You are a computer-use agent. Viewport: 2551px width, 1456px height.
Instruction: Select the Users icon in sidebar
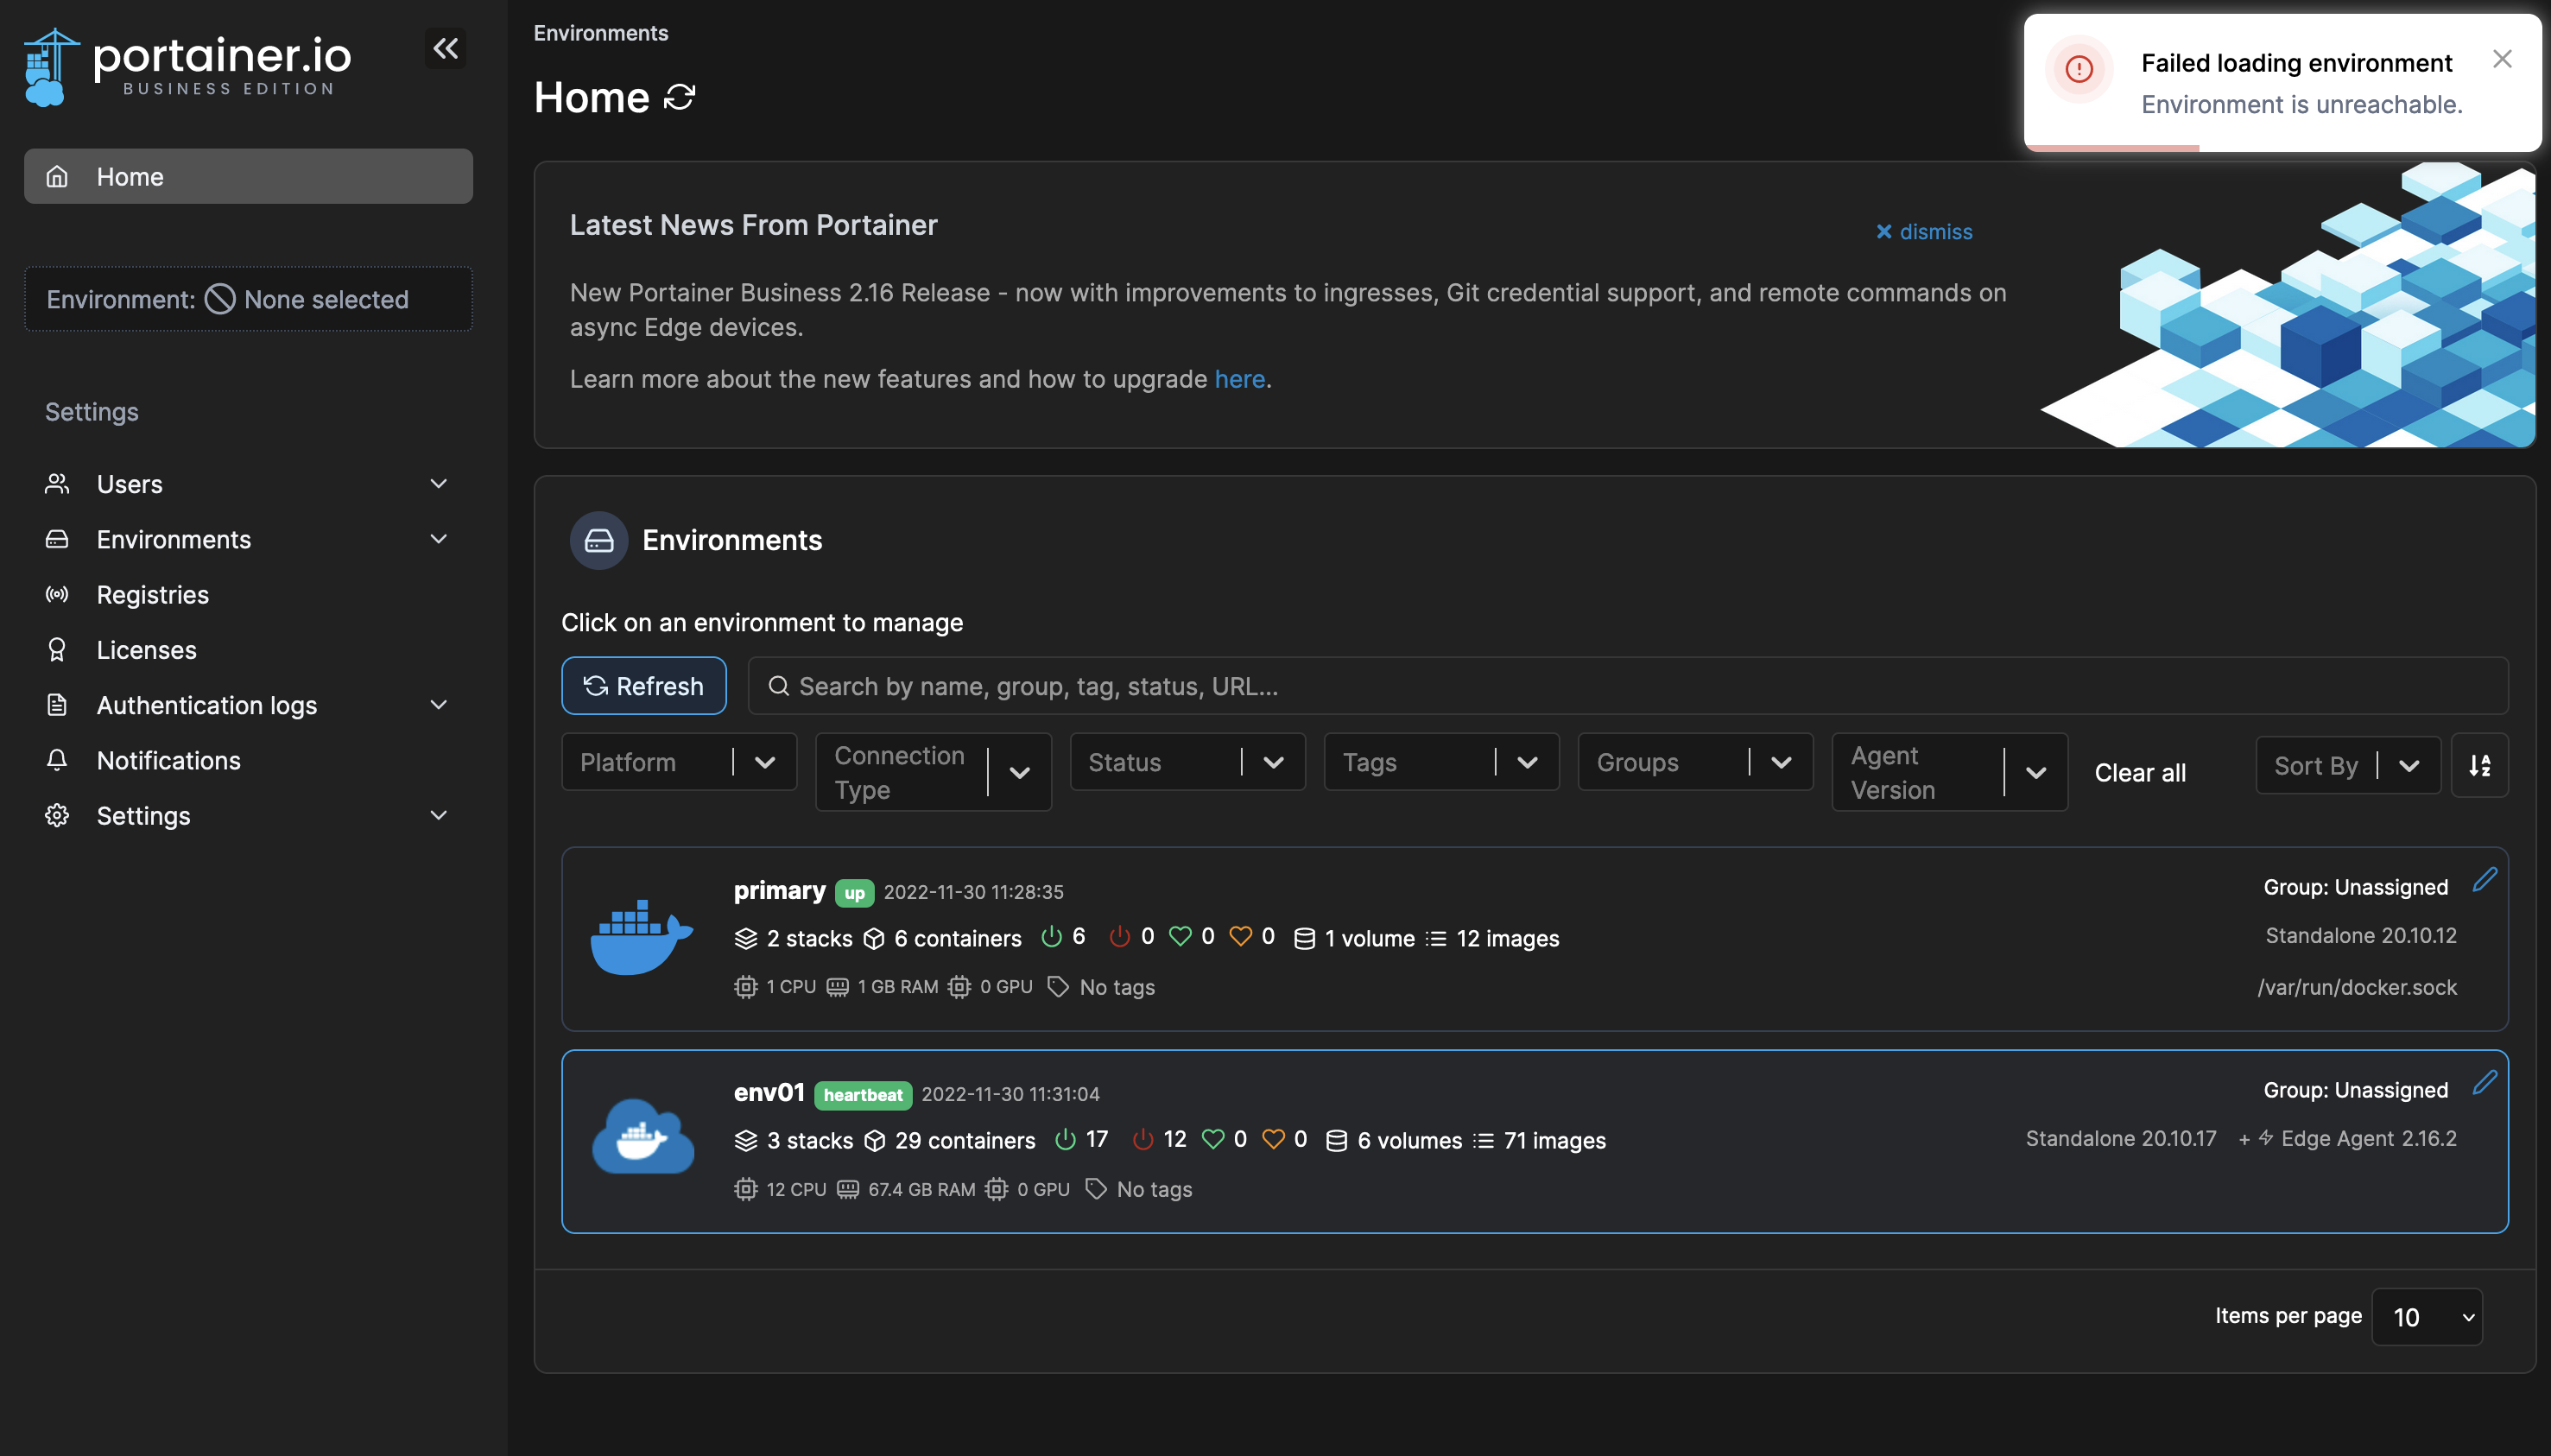click(57, 484)
